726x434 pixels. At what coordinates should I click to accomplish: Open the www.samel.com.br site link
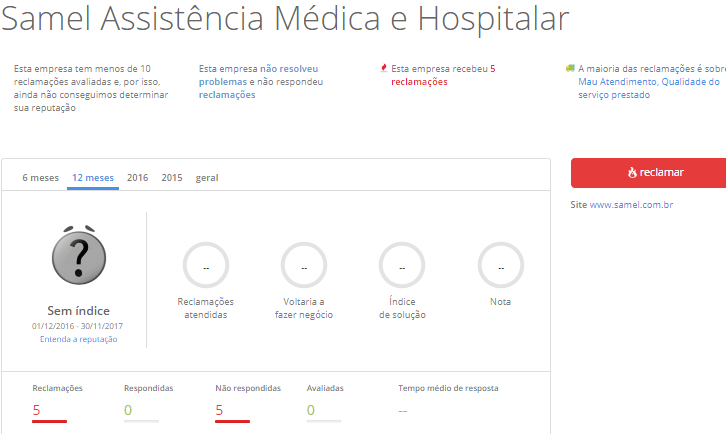point(631,205)
